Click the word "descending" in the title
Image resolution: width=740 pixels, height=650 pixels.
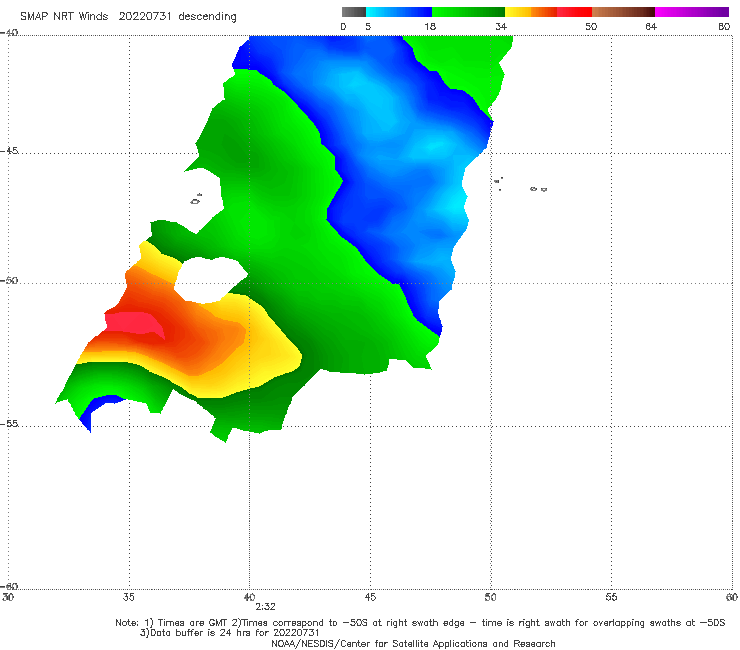(207, 17)
